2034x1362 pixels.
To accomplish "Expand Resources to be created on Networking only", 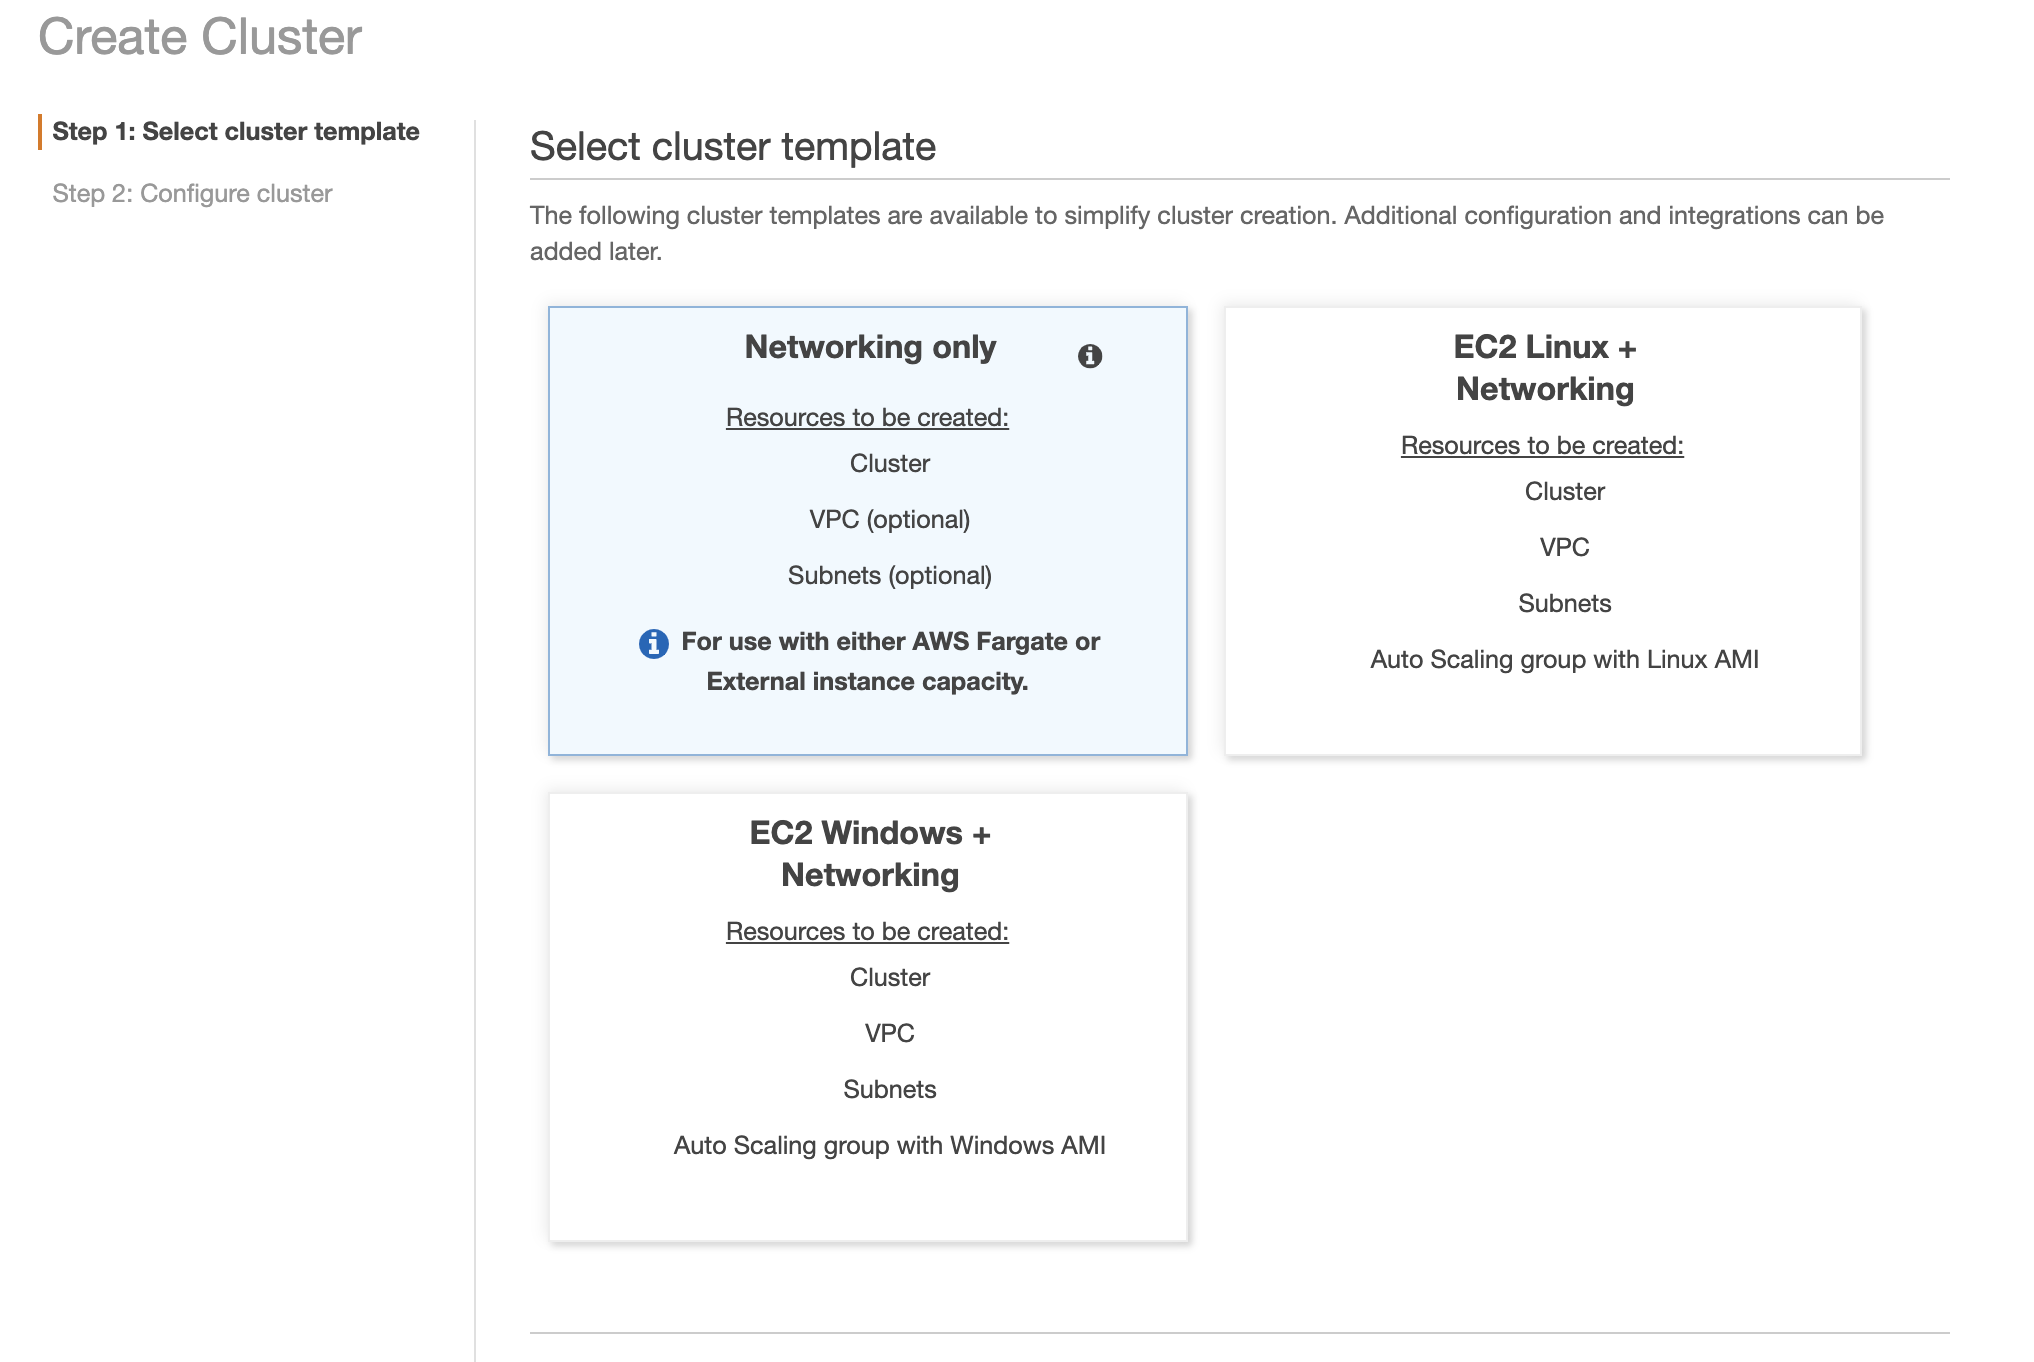I will [x=866, y=418].
